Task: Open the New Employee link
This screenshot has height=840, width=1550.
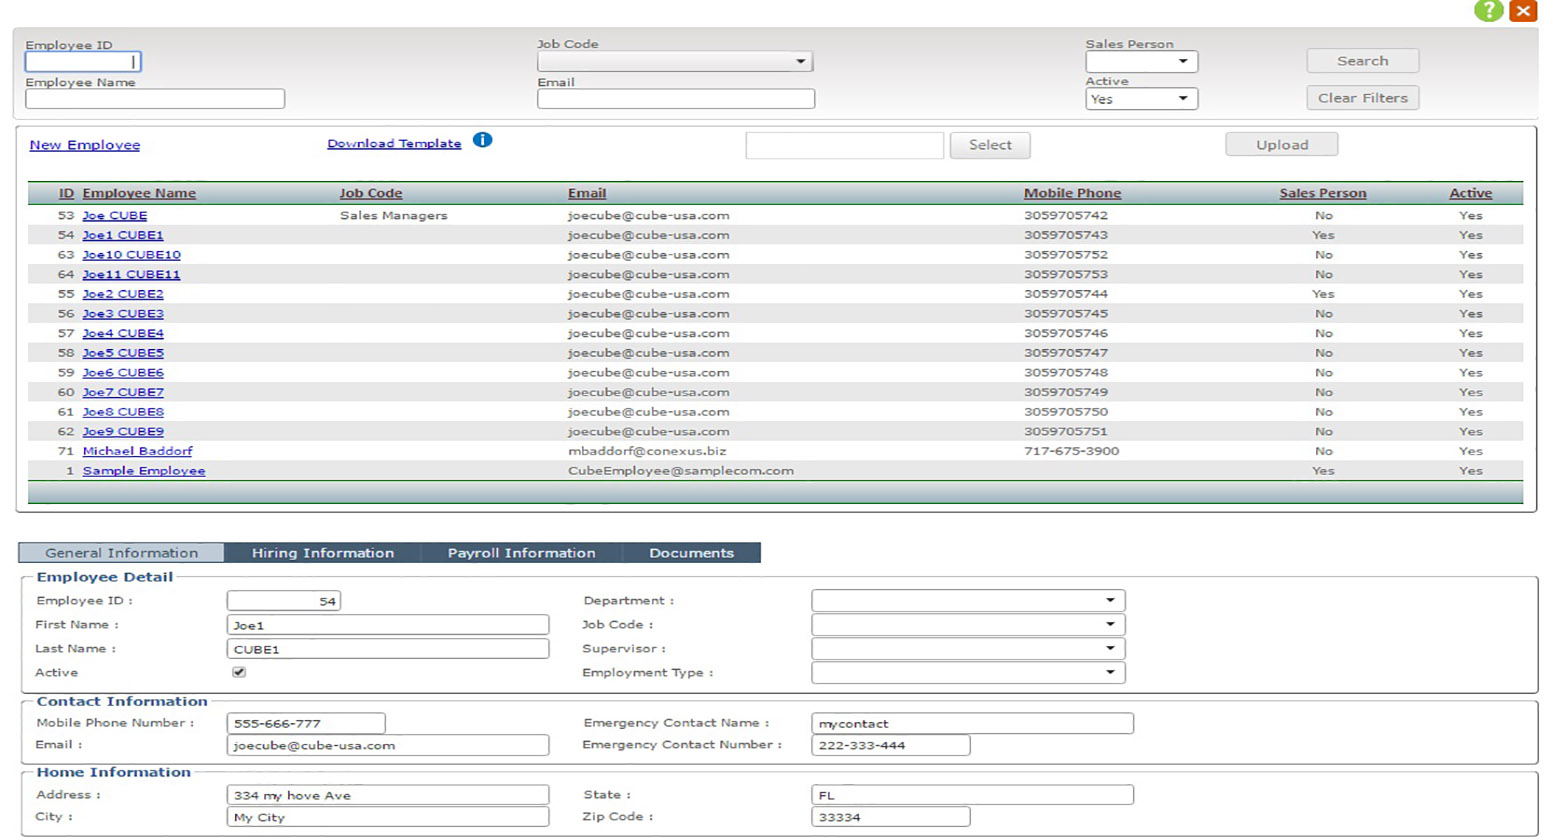Action: coord(85,145)
